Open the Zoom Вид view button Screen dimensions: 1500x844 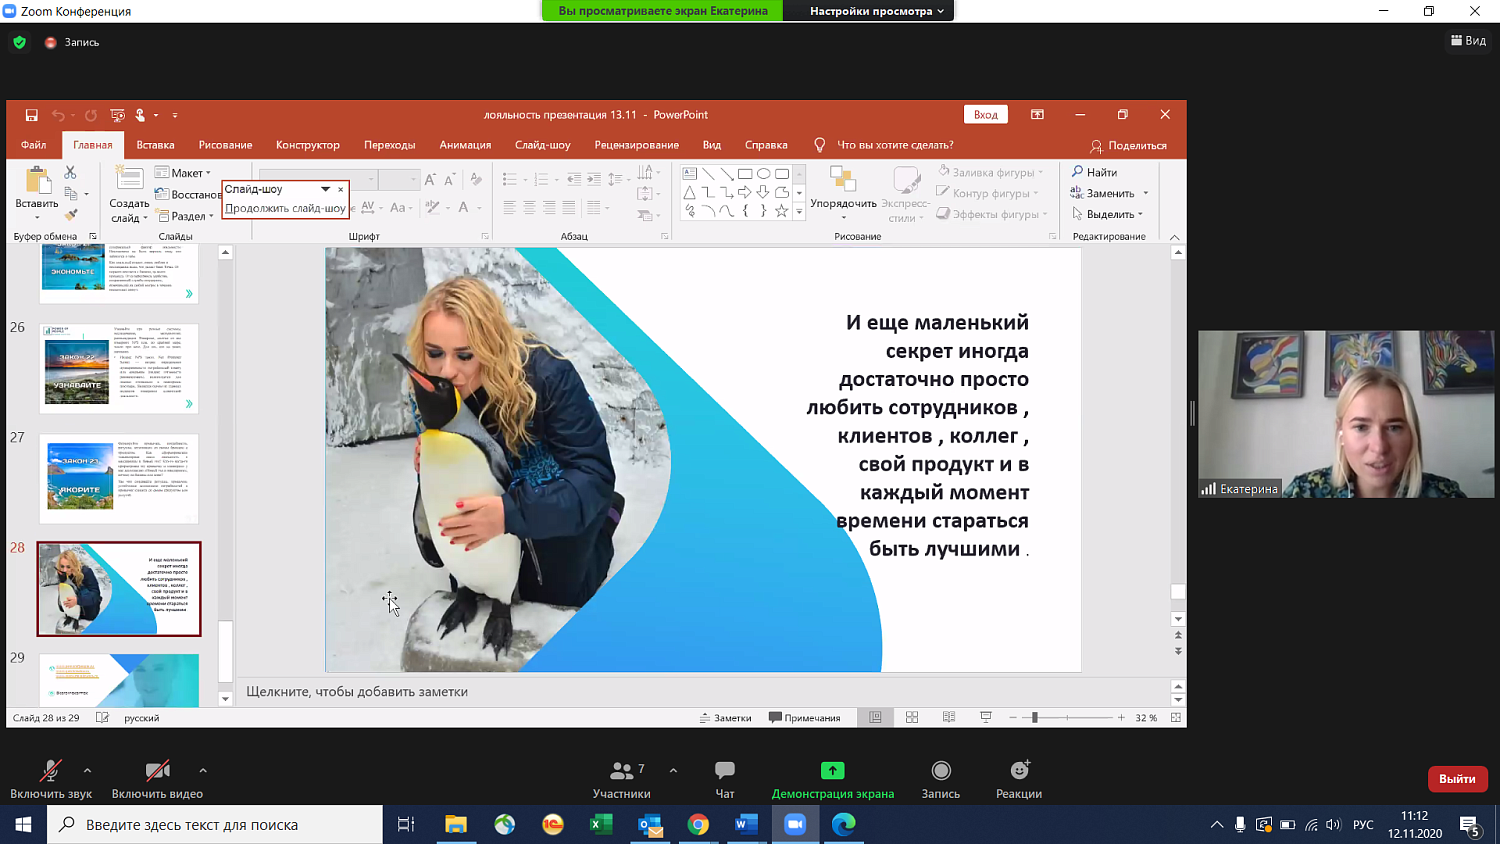point(1468,41)
